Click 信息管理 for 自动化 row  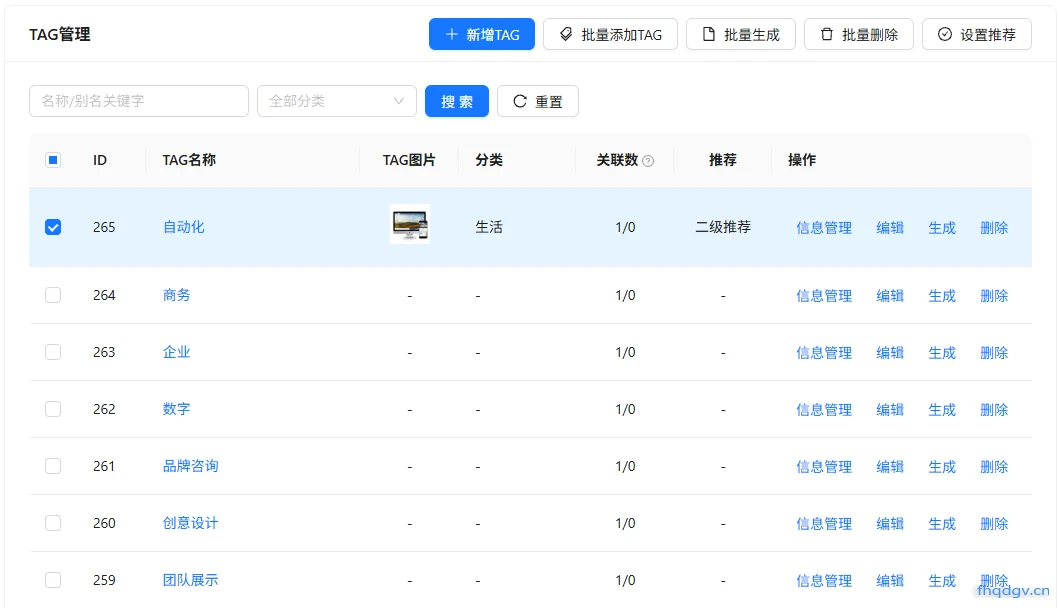point(824,228)
